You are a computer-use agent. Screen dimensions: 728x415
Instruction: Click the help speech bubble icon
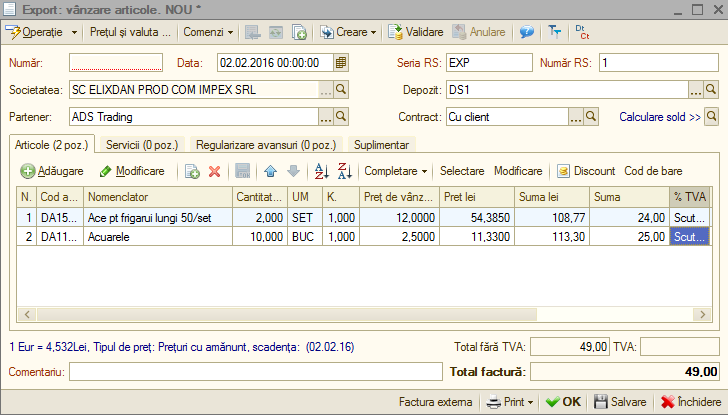coord(526,32)
